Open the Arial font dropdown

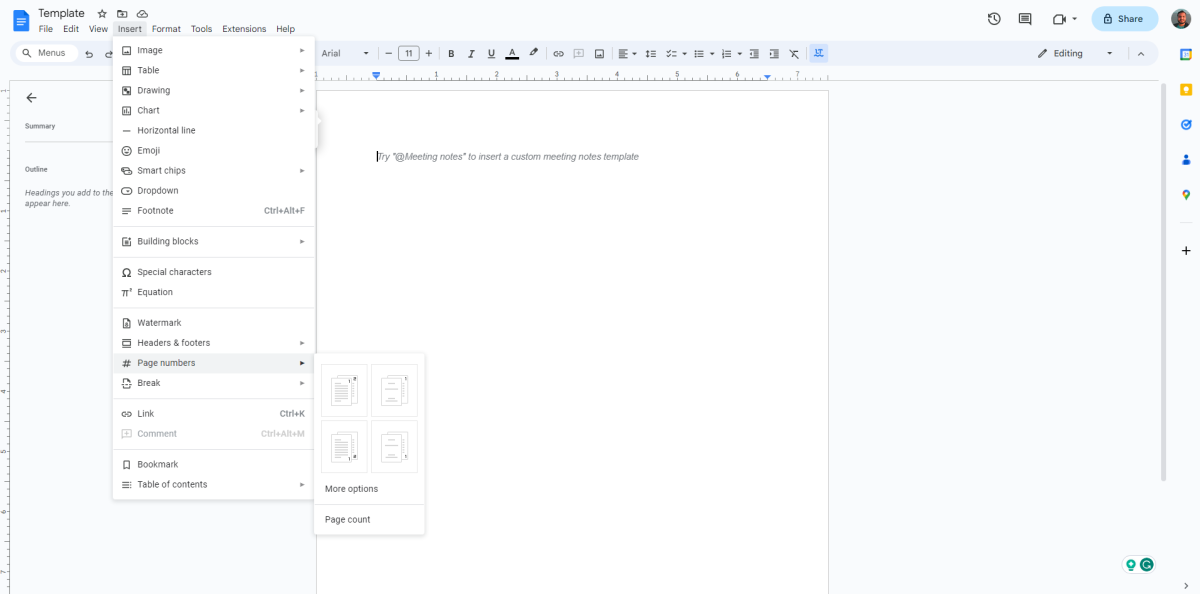coord(345,53)
